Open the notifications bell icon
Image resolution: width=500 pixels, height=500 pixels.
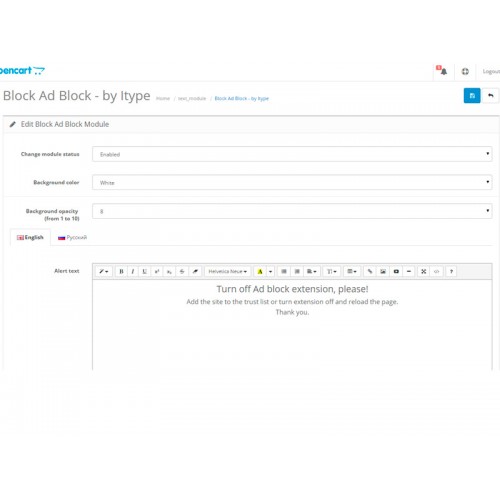[x=443, y=71]
